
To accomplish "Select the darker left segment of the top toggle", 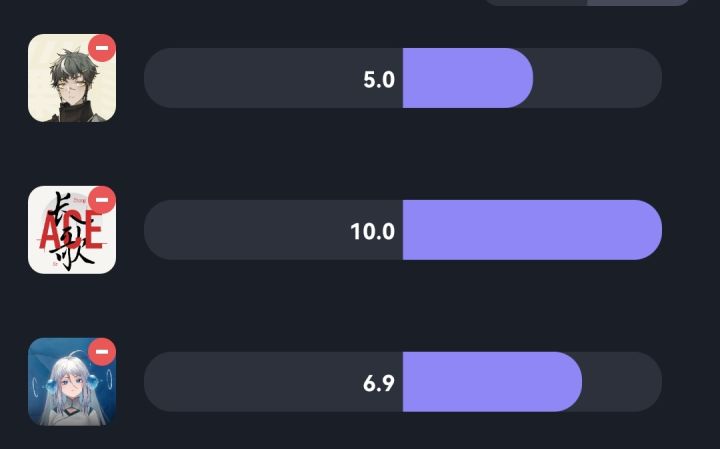I will (535, 2).
